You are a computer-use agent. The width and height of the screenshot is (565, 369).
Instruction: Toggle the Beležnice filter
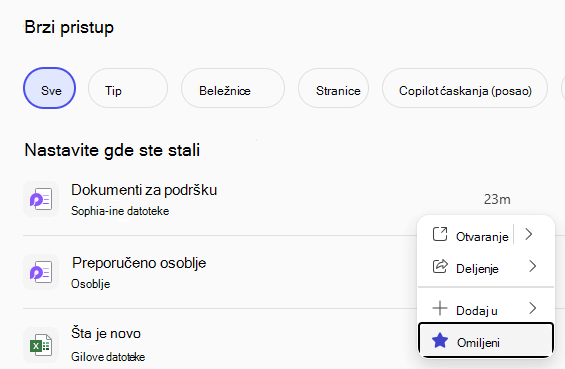coord(233,88)
